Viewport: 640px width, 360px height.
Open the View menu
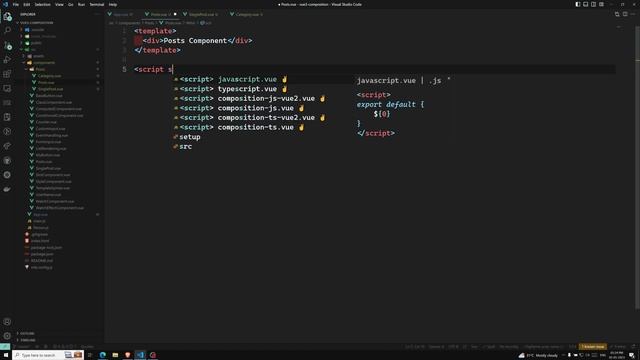(59, 4)
